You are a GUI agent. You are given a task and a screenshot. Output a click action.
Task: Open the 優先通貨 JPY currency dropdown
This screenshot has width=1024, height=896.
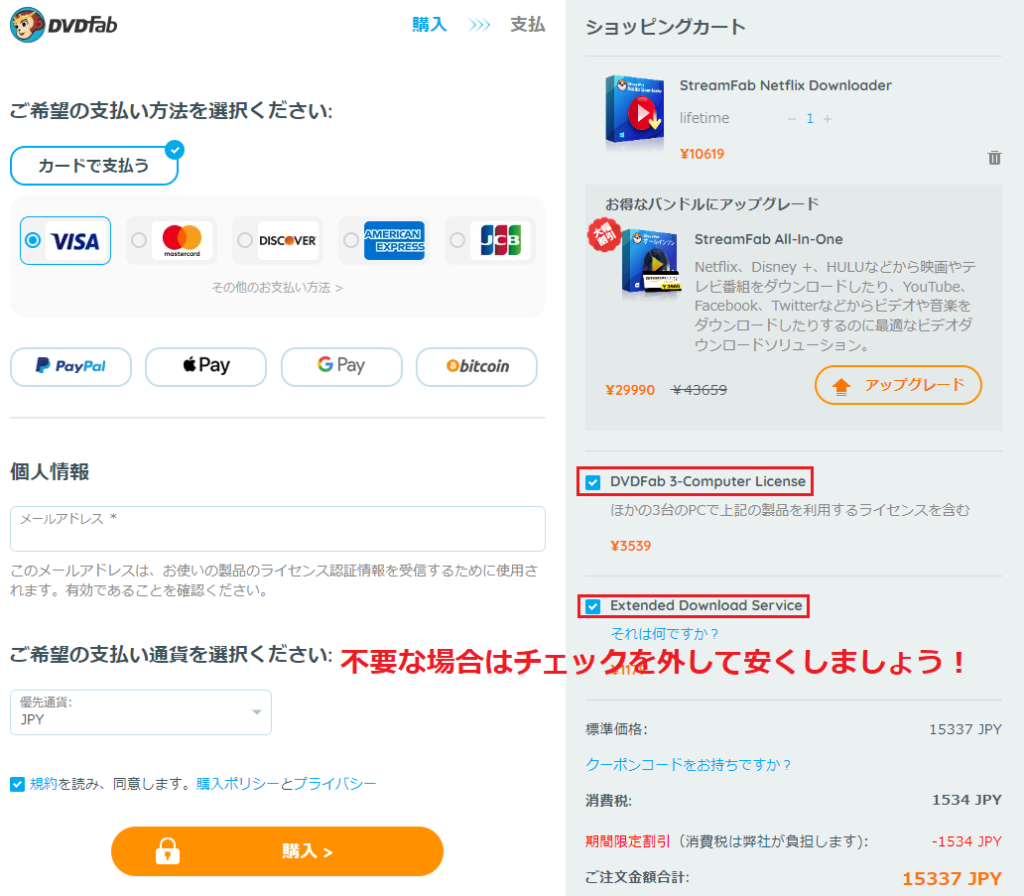[140, 712]
